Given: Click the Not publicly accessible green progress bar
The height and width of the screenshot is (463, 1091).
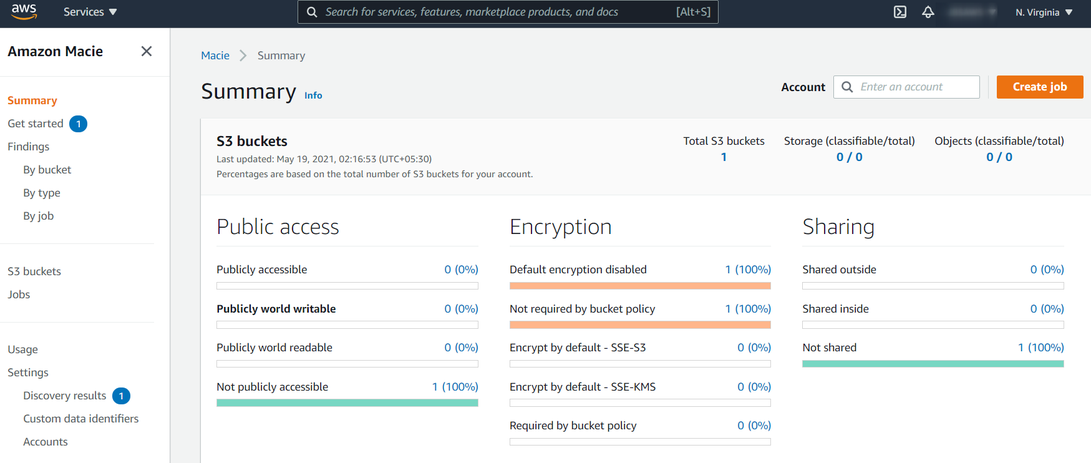Looking at the screenshot, I should [347, 402].
